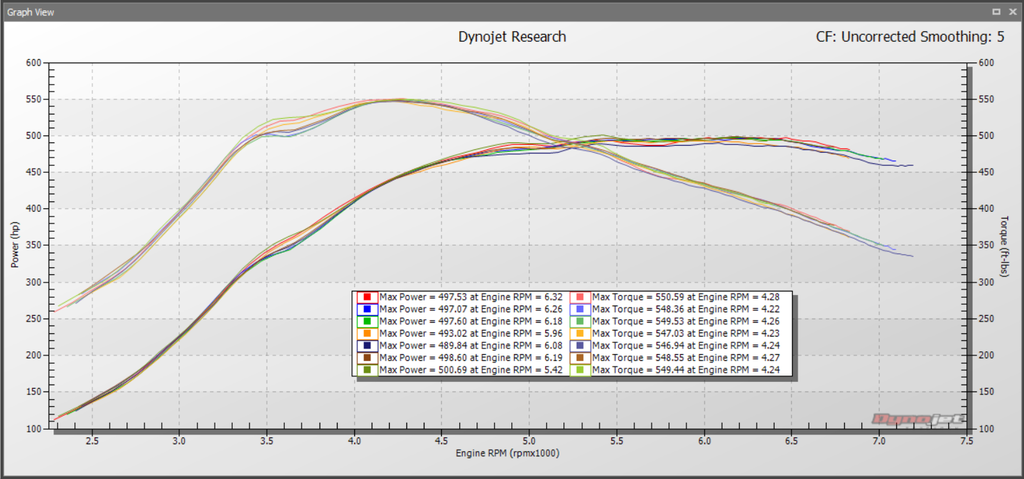Close the Graph View panel
The image size is (1024, 479).
coord(1012,11)
